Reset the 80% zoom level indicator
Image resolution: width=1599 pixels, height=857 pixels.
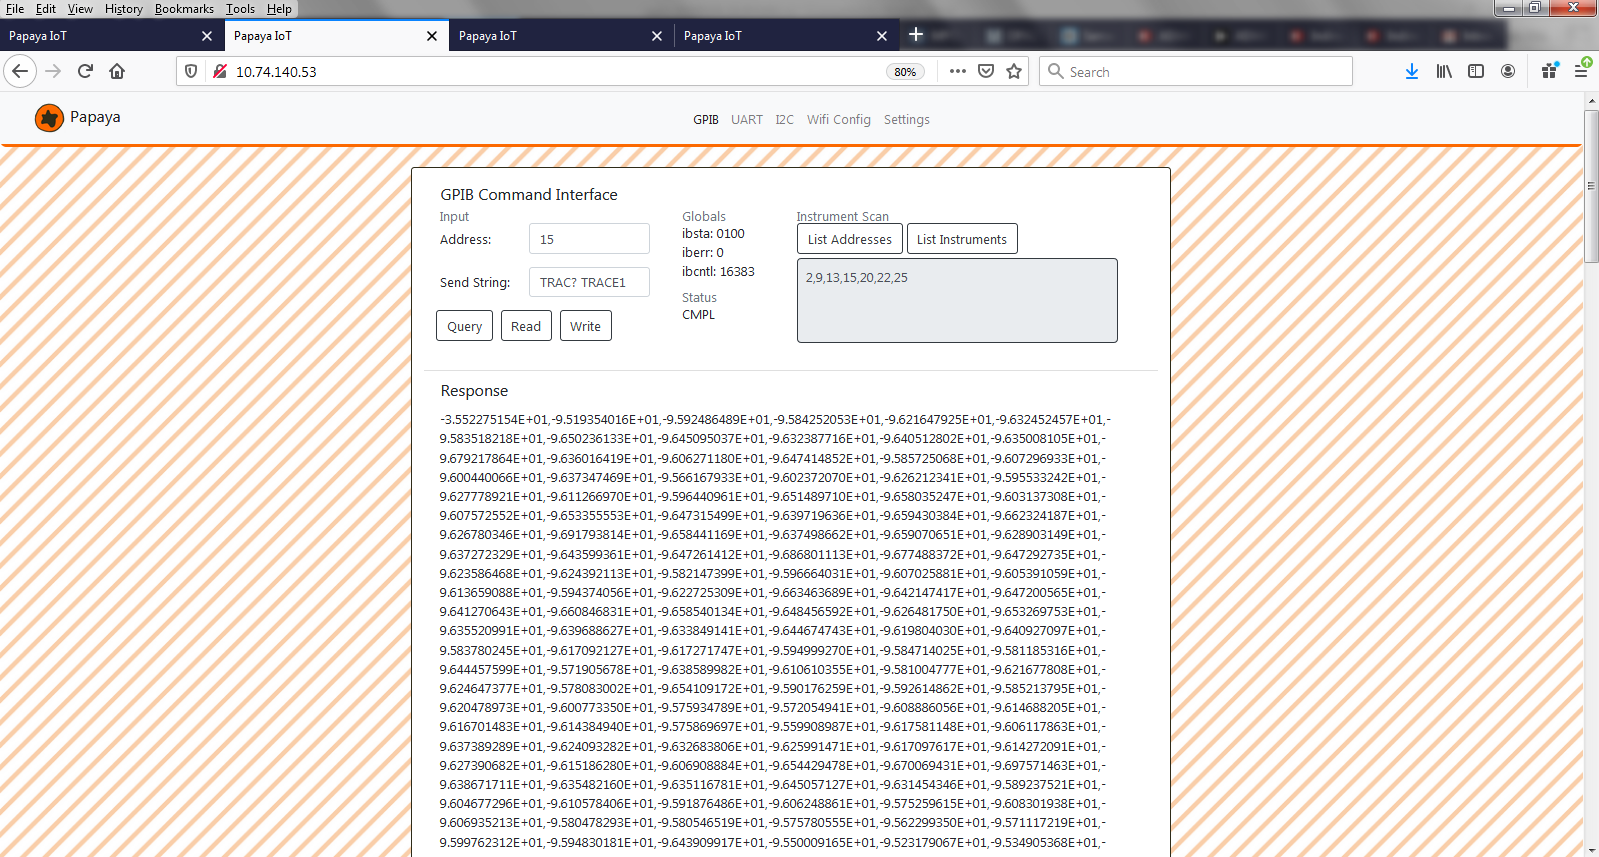905,72
